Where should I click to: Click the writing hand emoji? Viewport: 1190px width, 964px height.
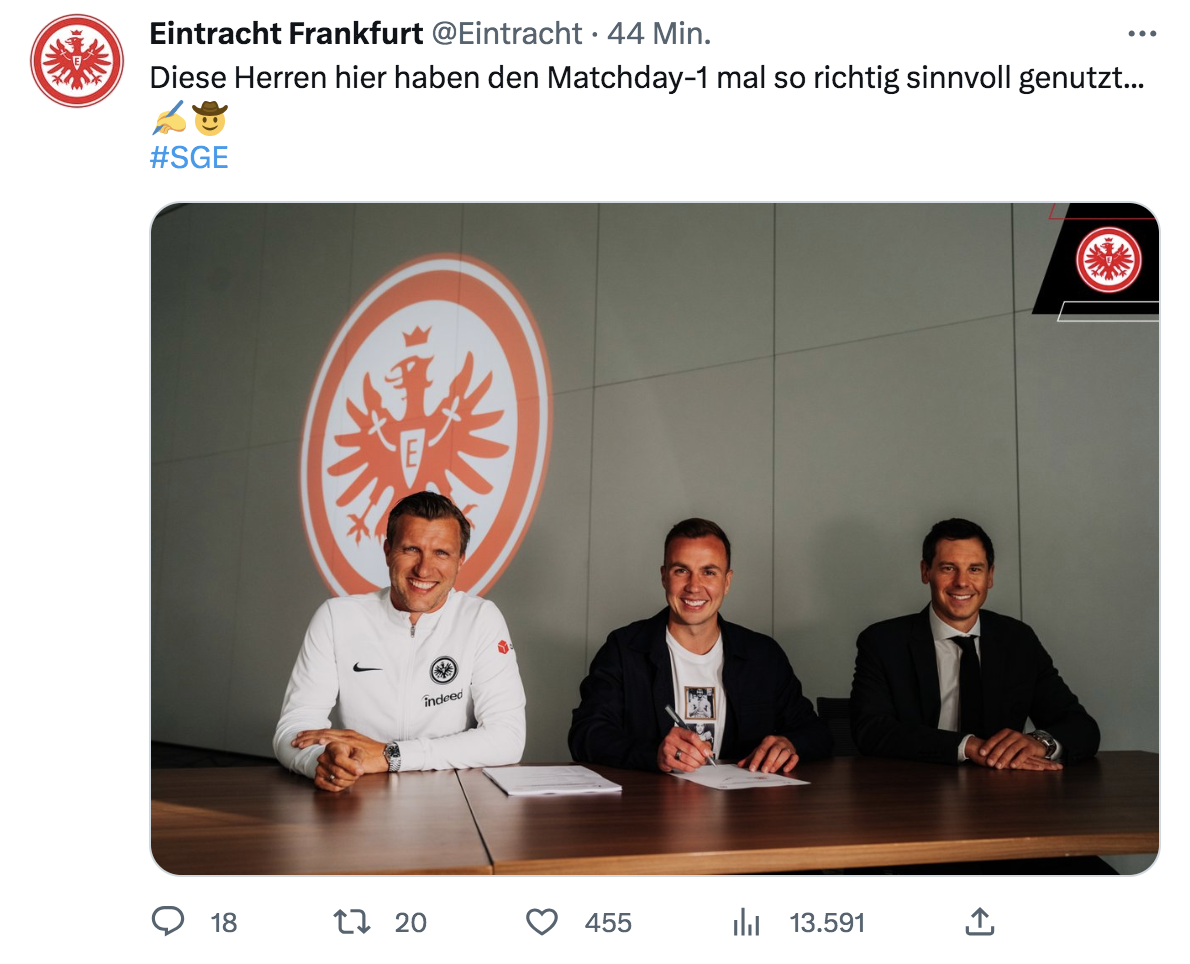pos(168,119)
